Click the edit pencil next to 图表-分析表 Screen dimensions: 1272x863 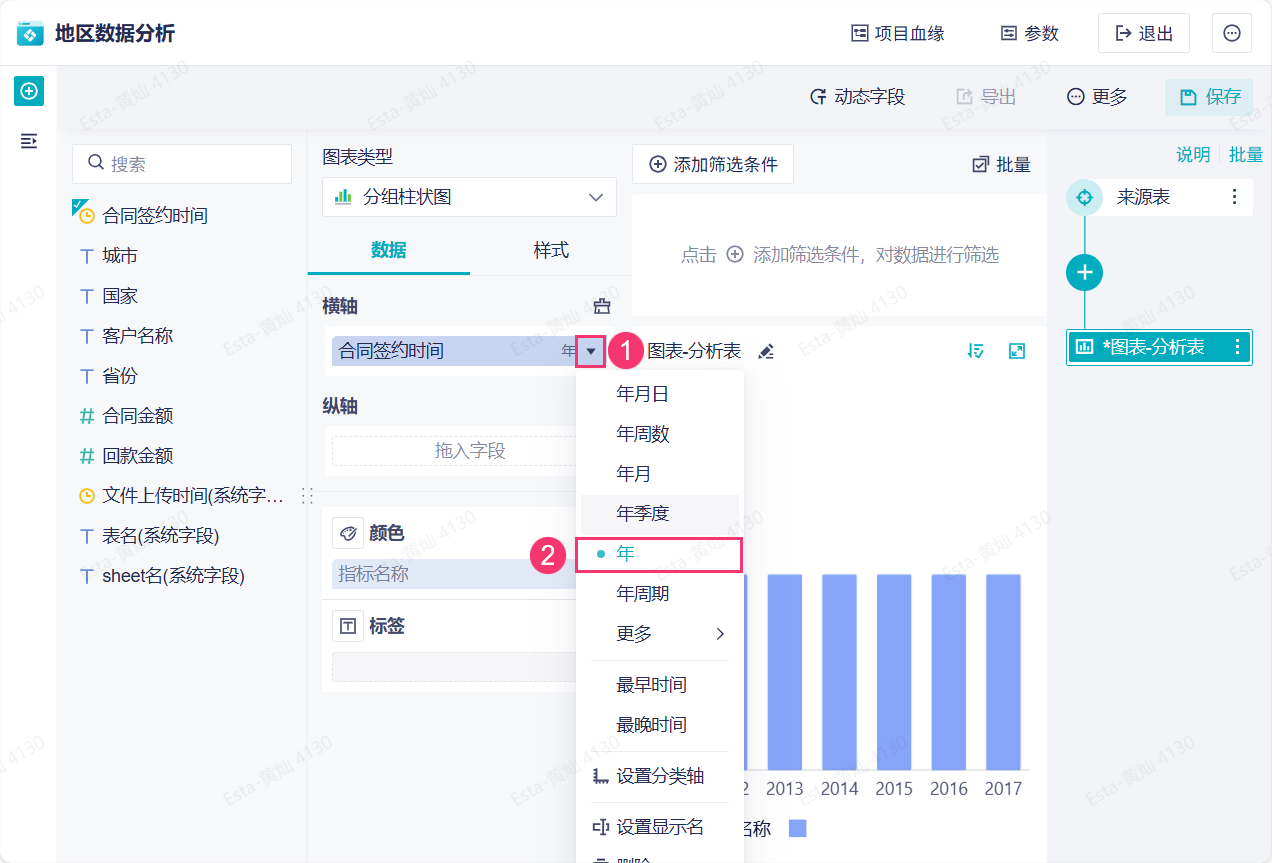(766, 351)
